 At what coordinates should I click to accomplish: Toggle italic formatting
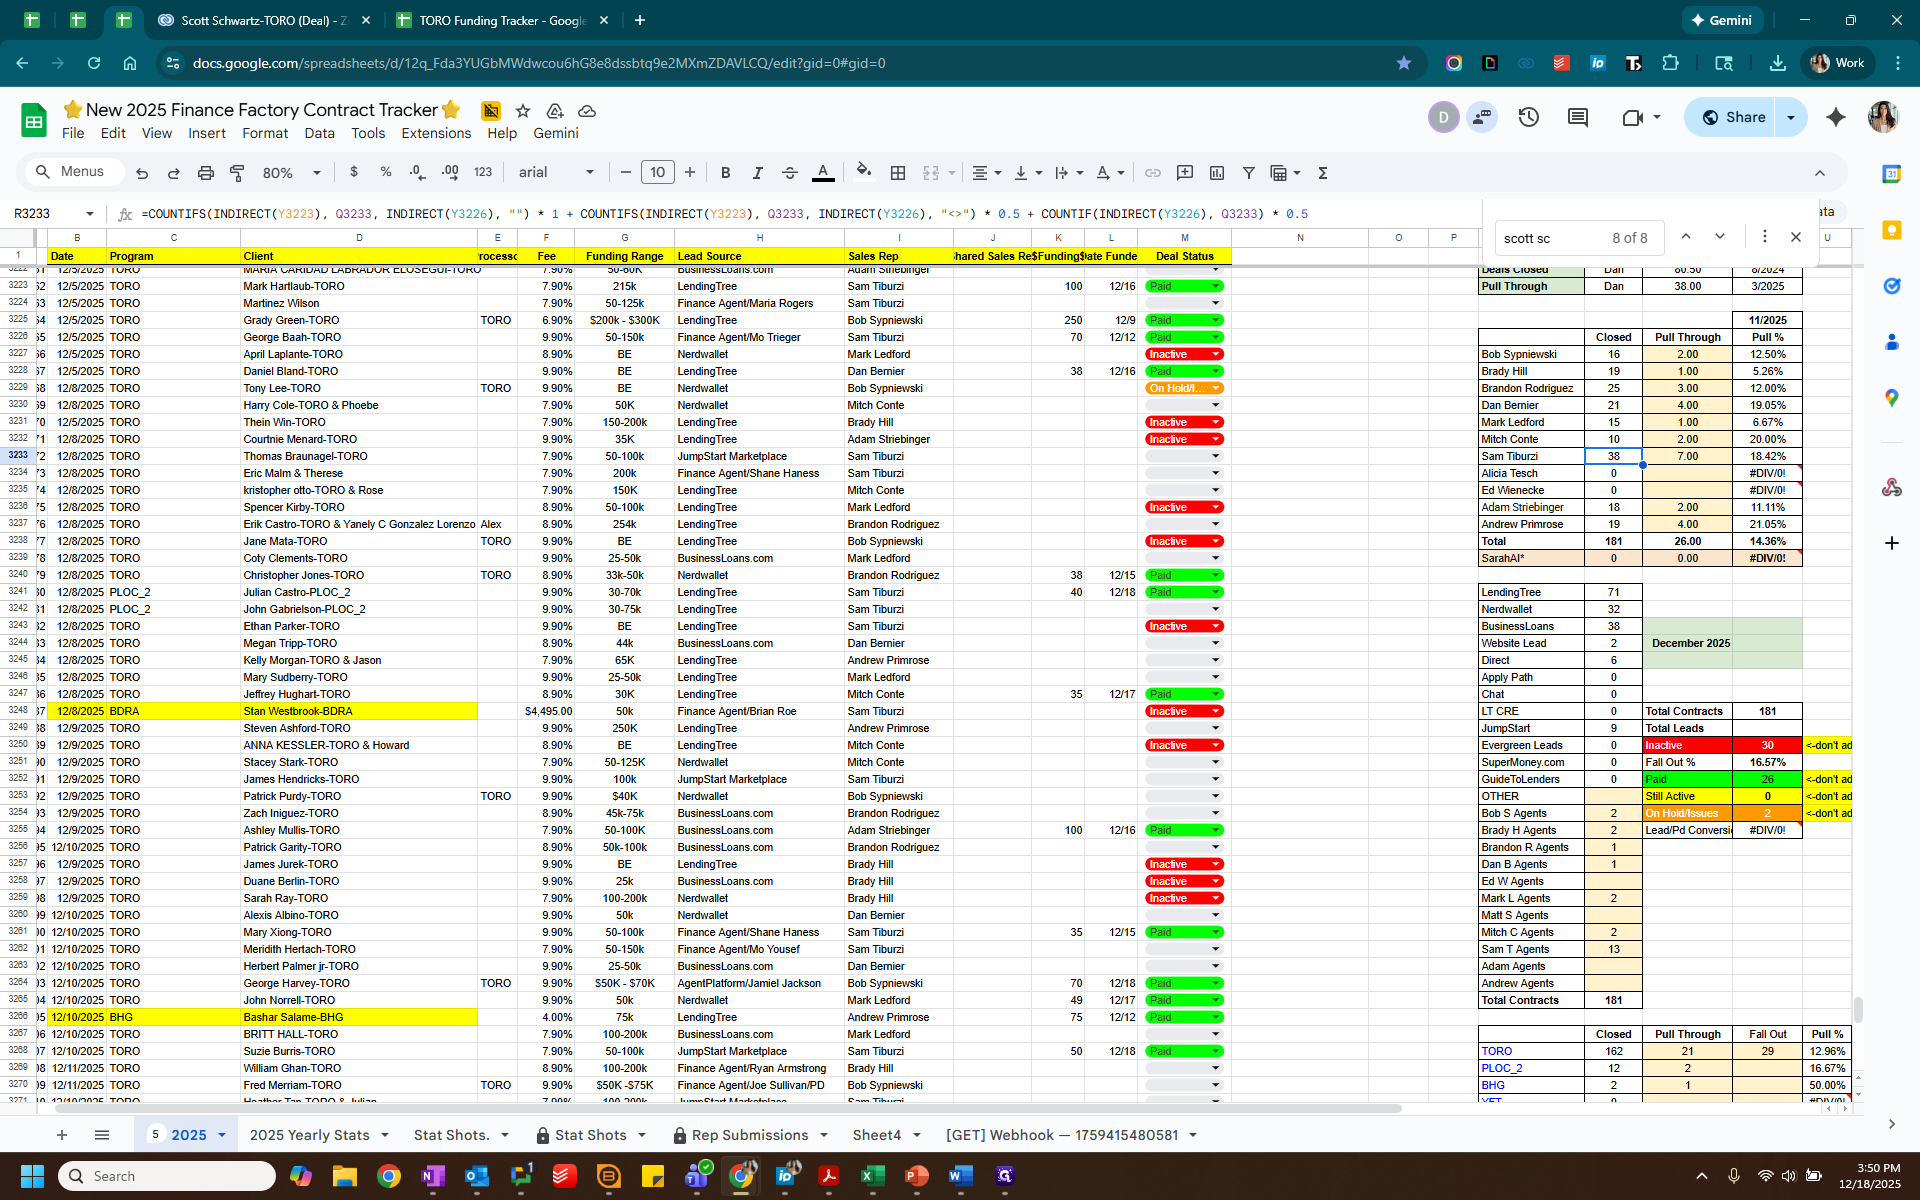757,173
